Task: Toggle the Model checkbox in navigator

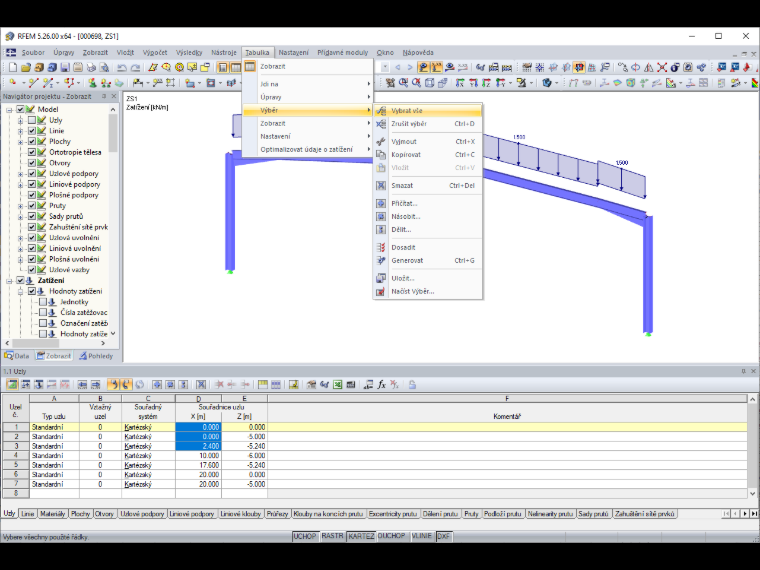Action: coord(20,109)
